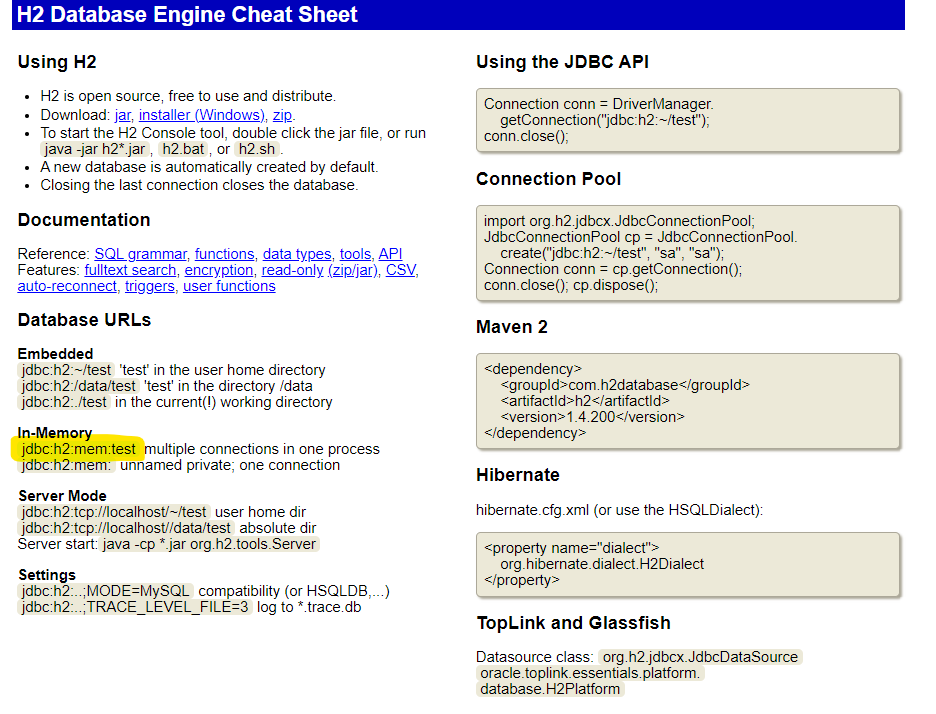
Task: Open the fulltext search feature link
Action: point(130,270)
